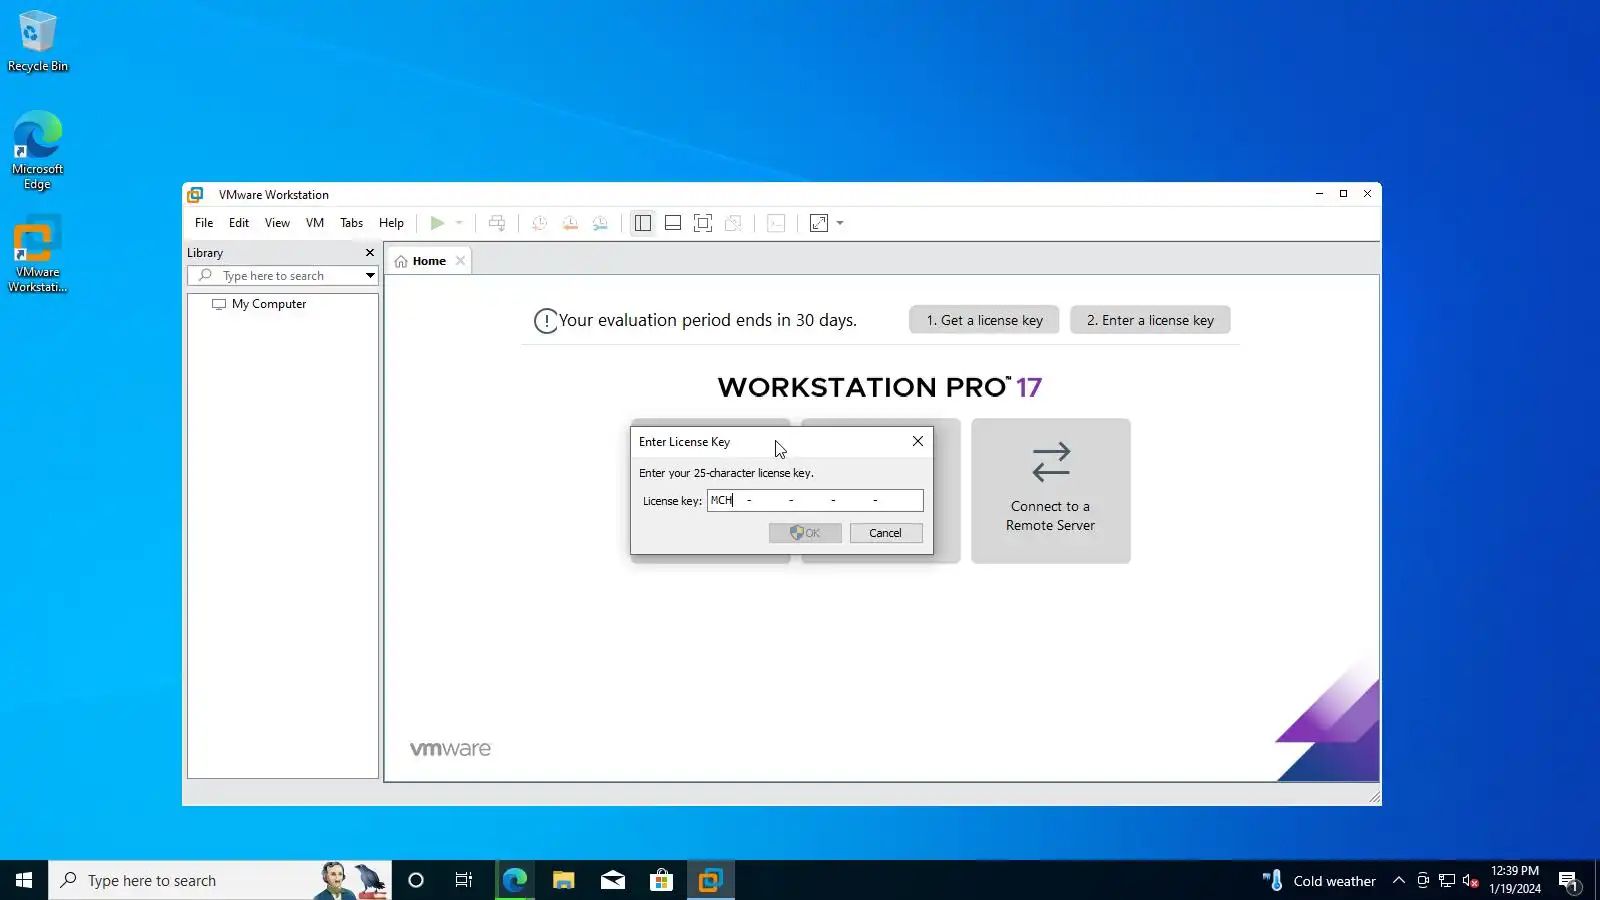1600x900 pixels.
Task: Click the Take Snapshot toolbar icon
Action: (539, 223)
